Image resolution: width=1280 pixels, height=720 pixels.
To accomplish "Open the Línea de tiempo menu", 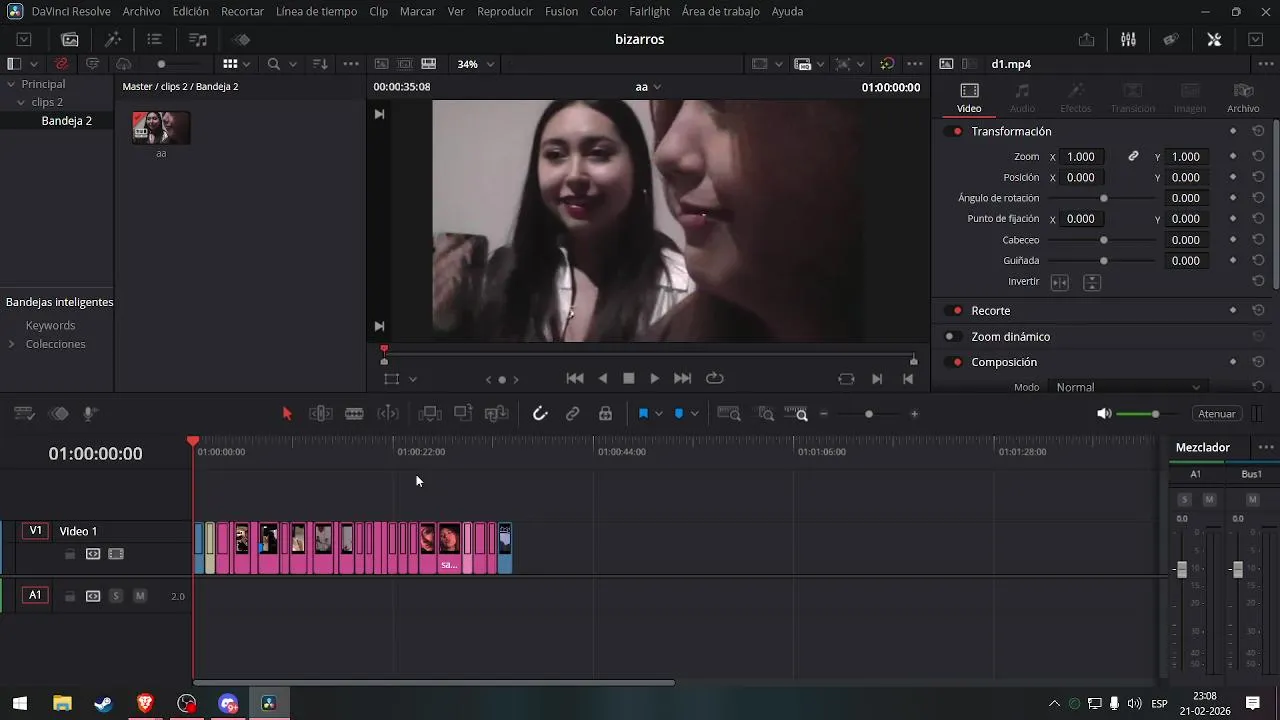I will pyautogui.click(x=316, y=11).
